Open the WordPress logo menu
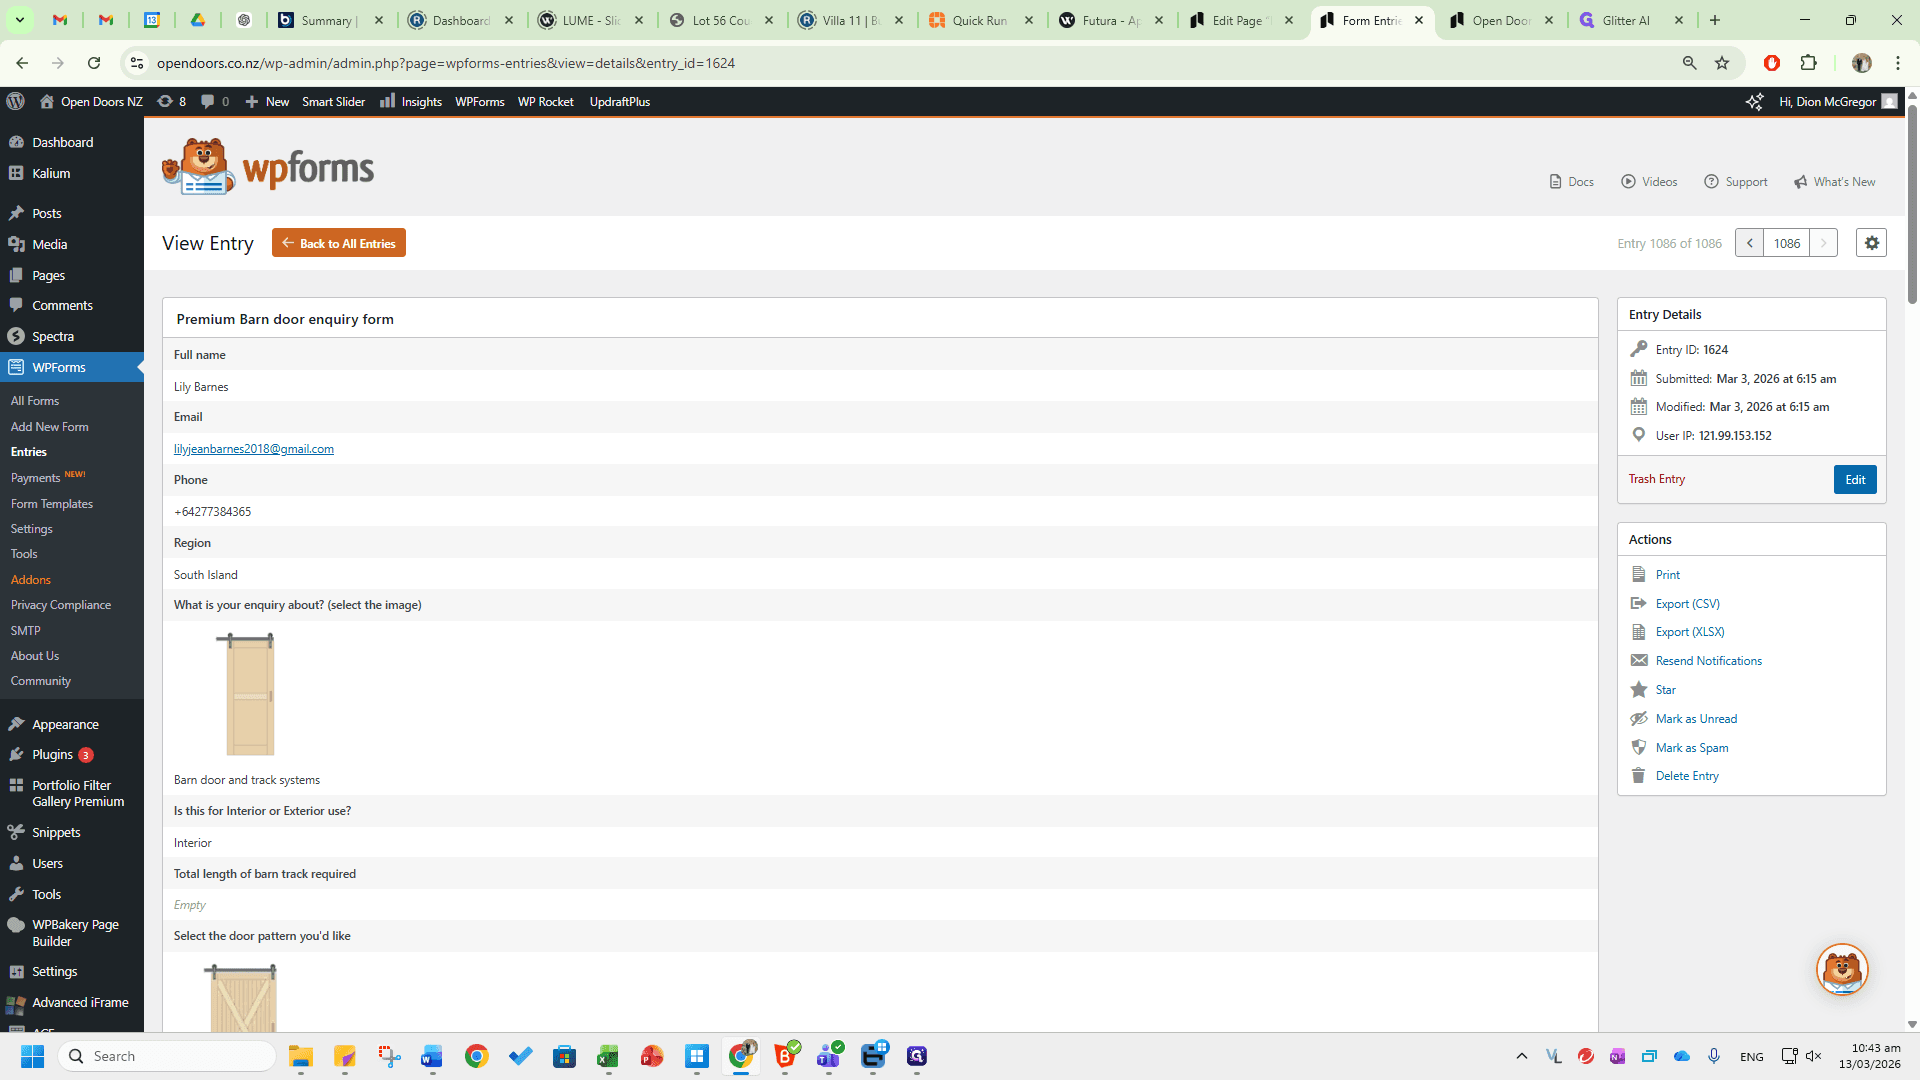The width and height of the screenshot is (1920, 1080). point(15,101)
